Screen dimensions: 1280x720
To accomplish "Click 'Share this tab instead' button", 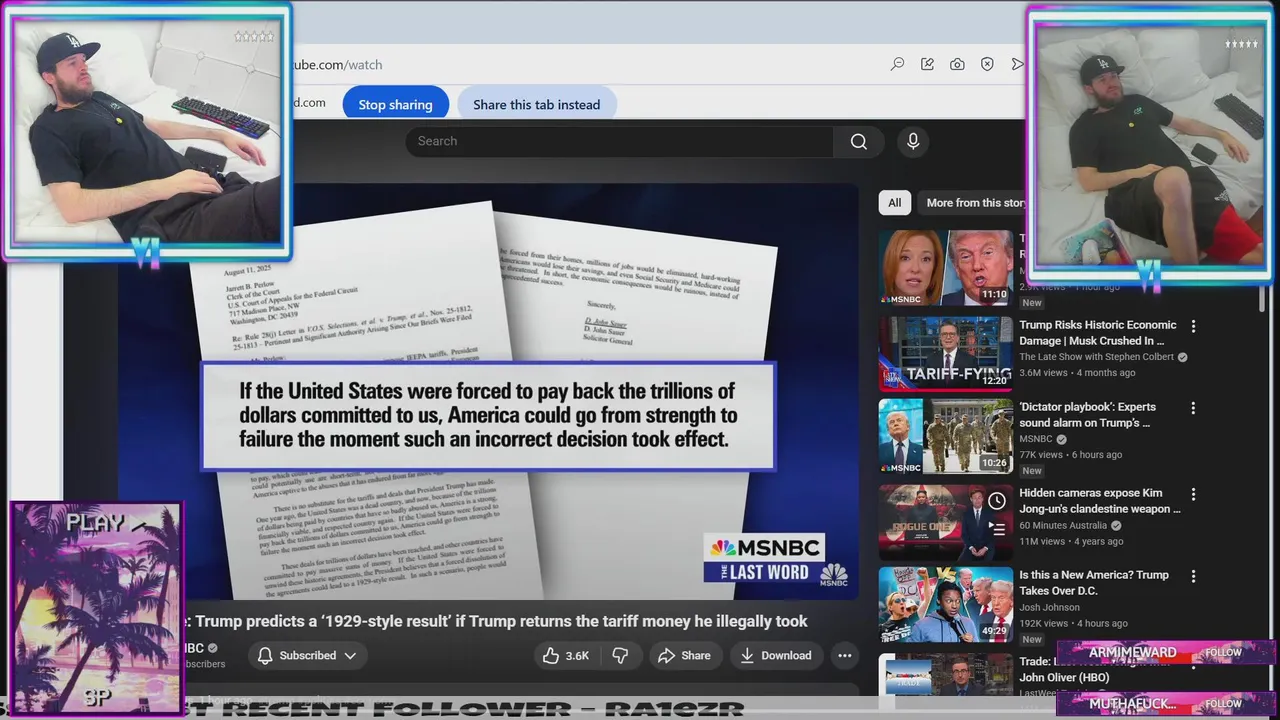I will [x=537, y=104].
